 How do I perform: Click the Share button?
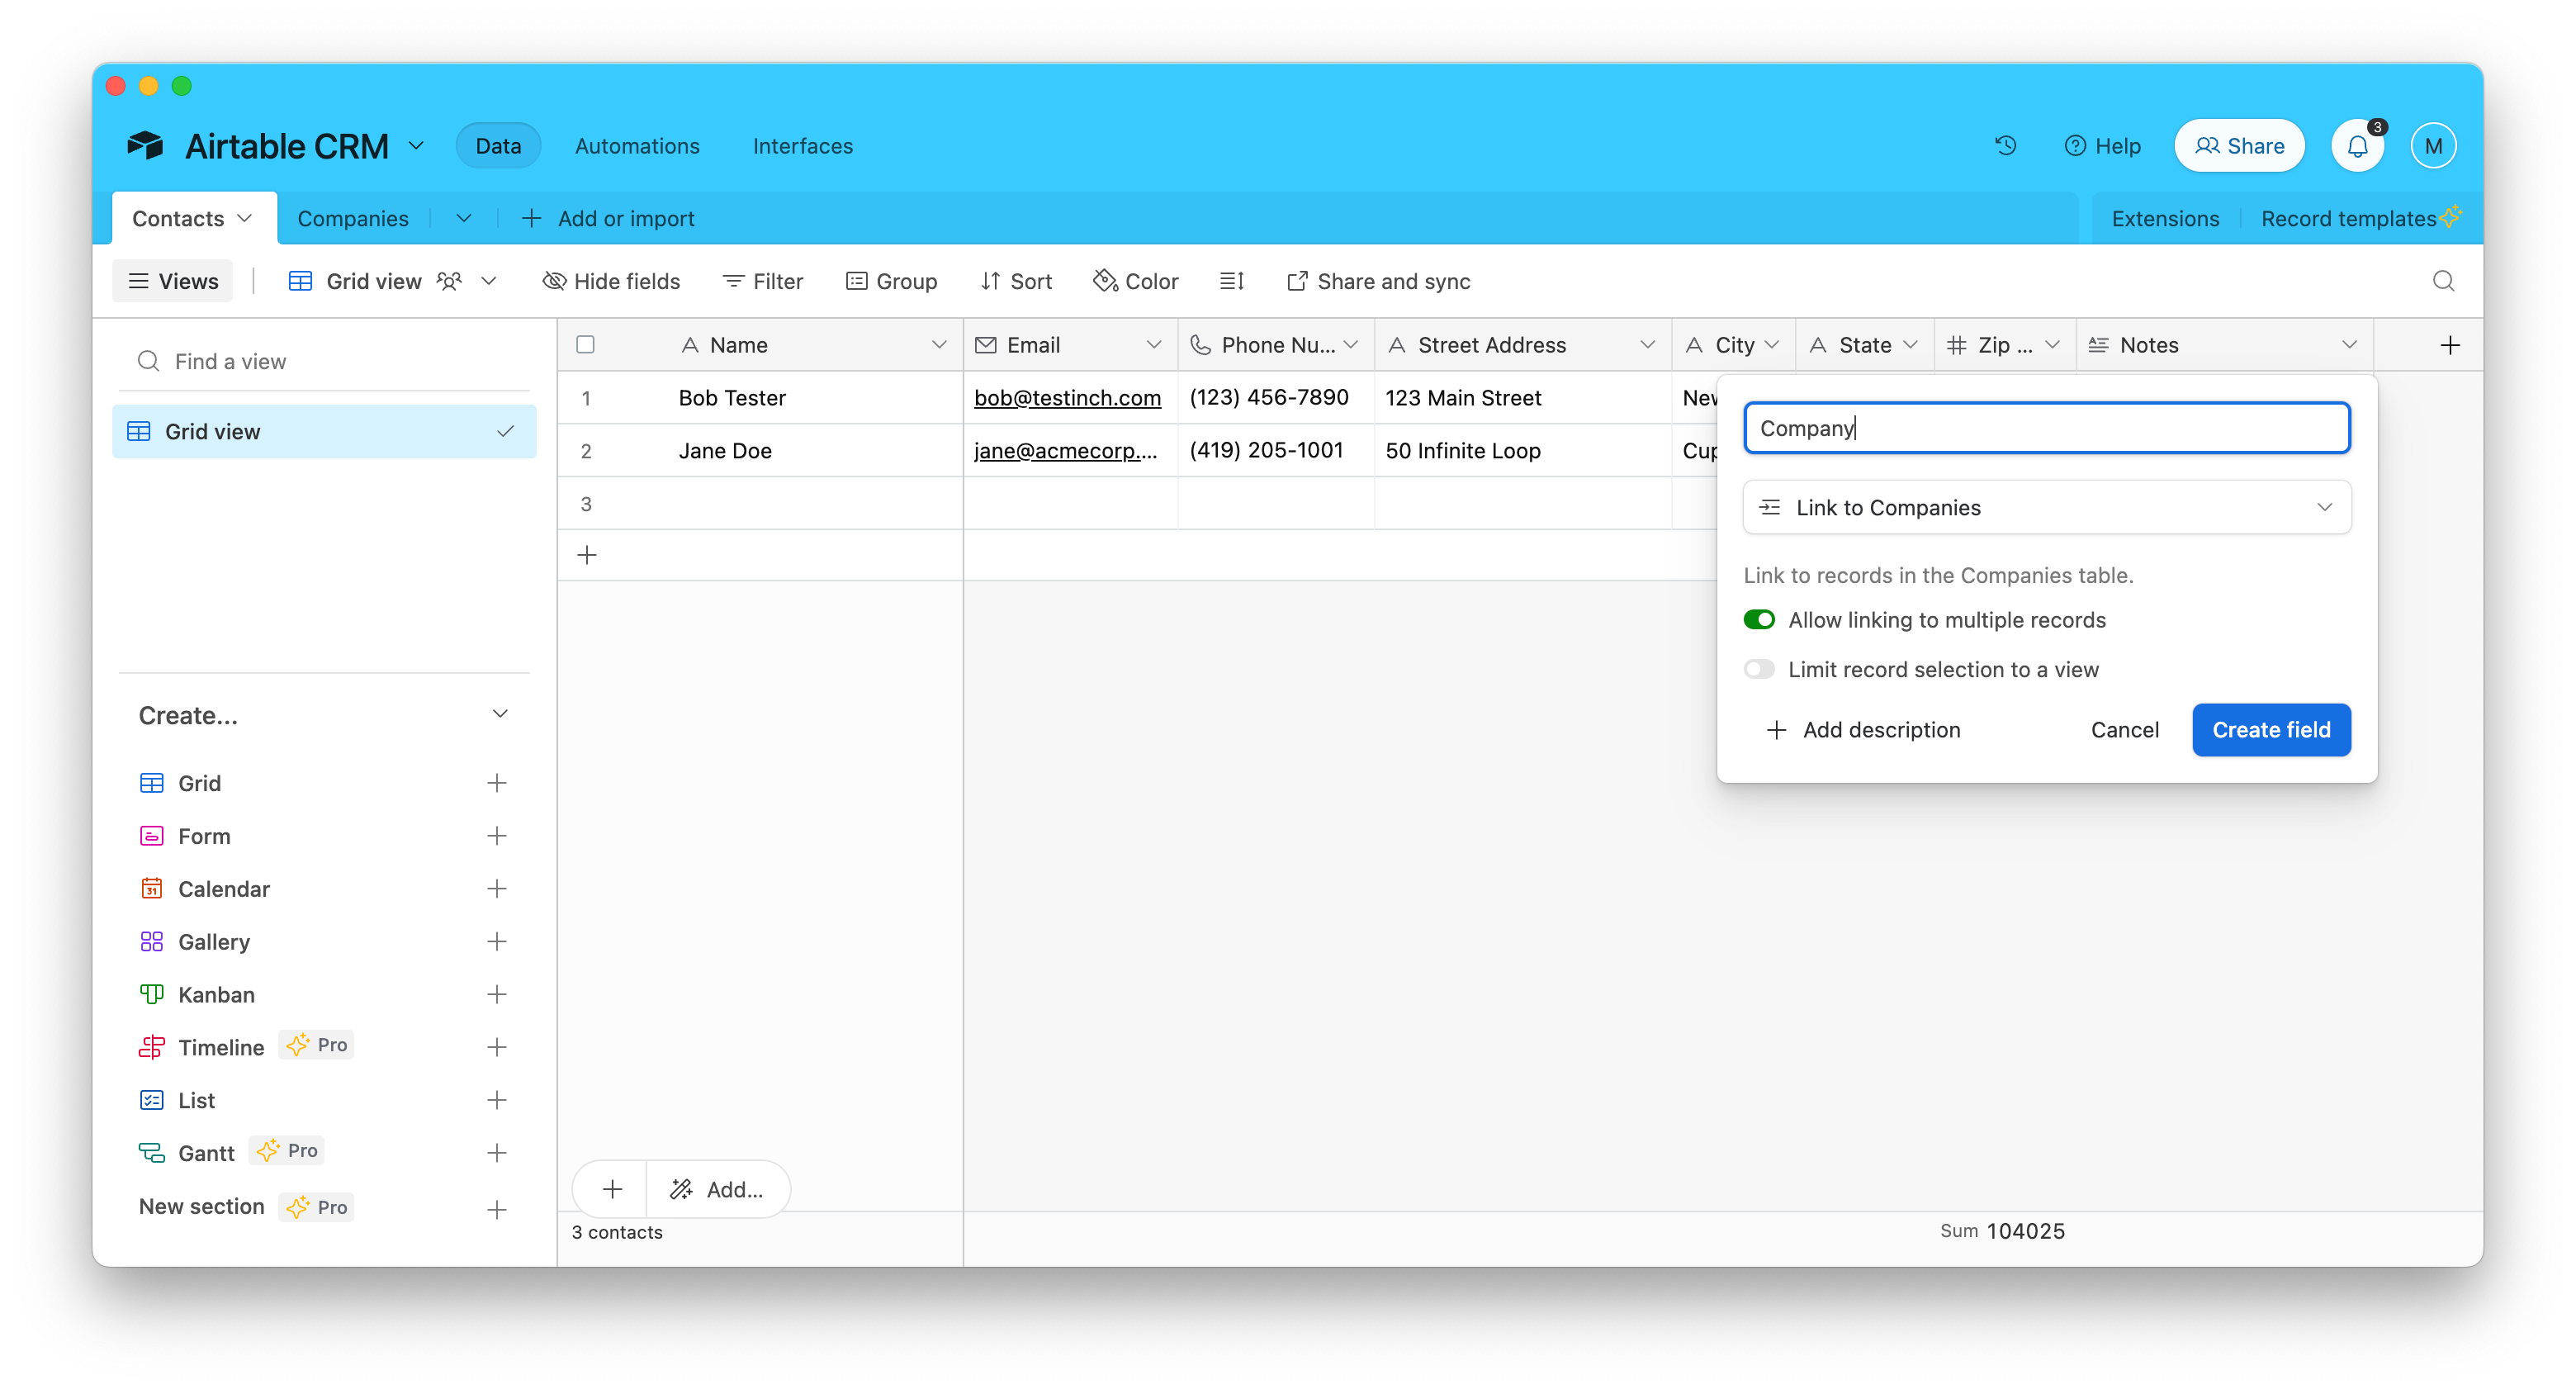pyautogui.click(x=2239, y=146)
